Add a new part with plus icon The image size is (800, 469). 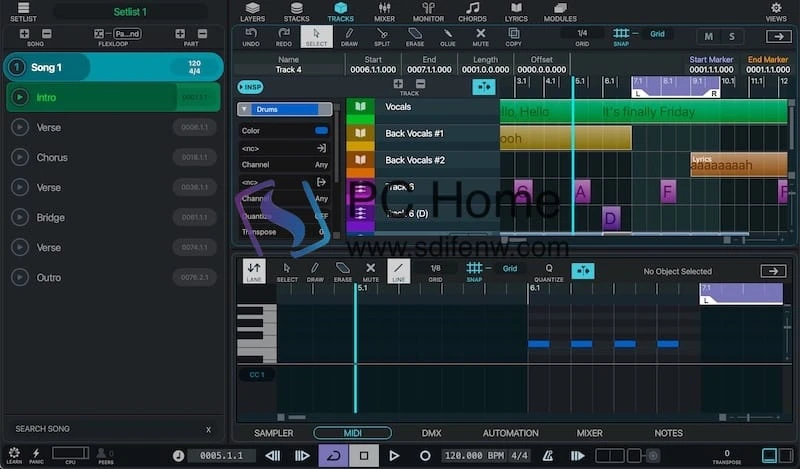click(180, 34)
